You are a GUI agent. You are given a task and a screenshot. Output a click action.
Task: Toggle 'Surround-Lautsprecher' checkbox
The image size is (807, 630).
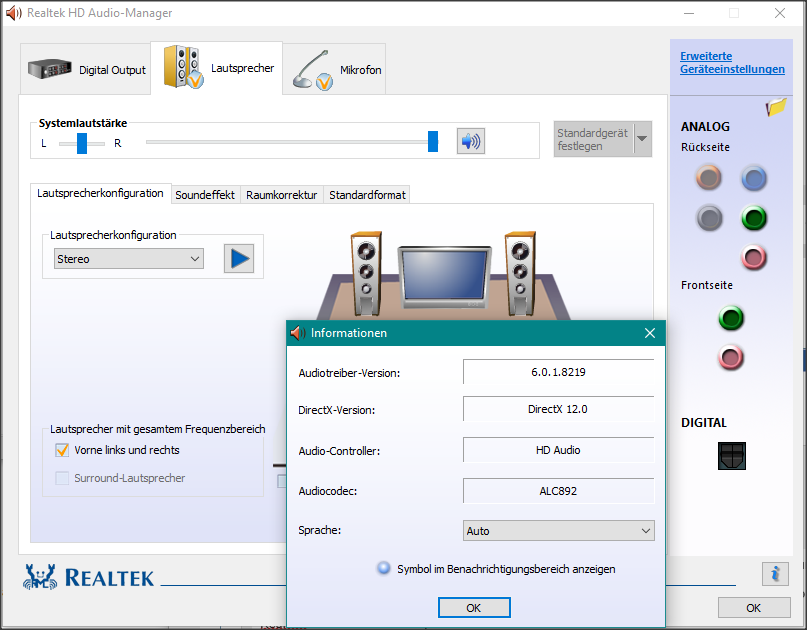[62, 478]
